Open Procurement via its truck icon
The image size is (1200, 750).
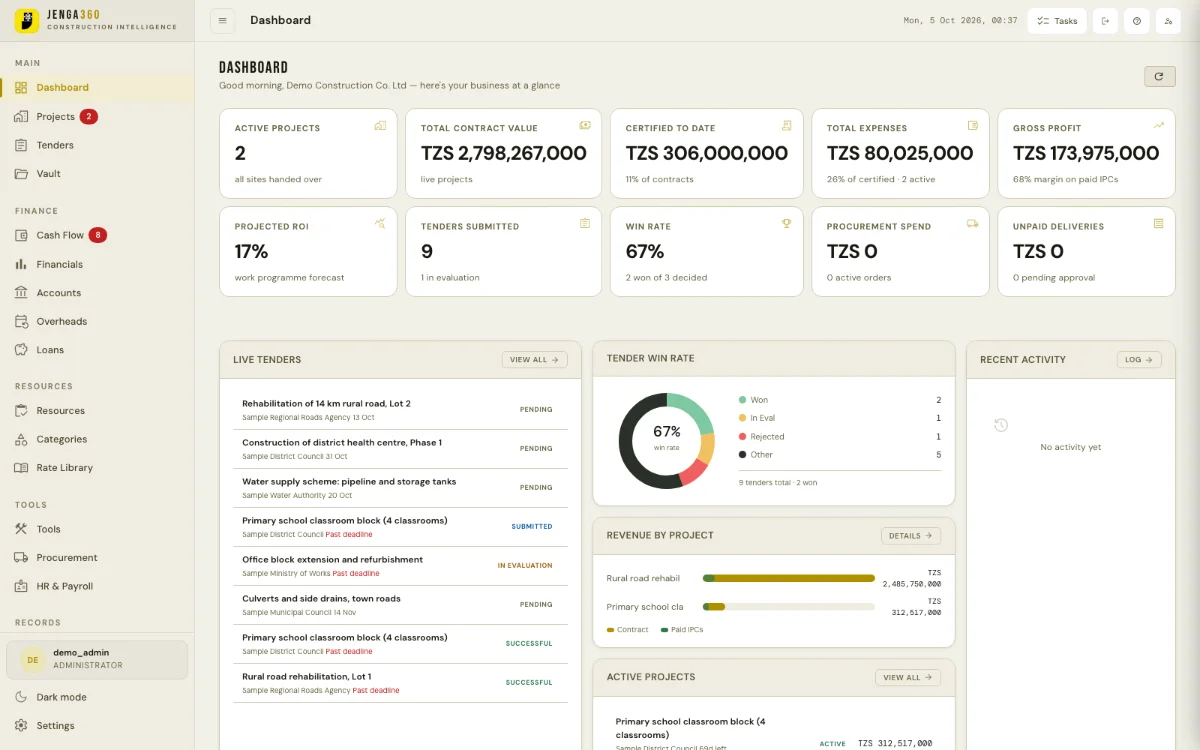tap(21, 557)
